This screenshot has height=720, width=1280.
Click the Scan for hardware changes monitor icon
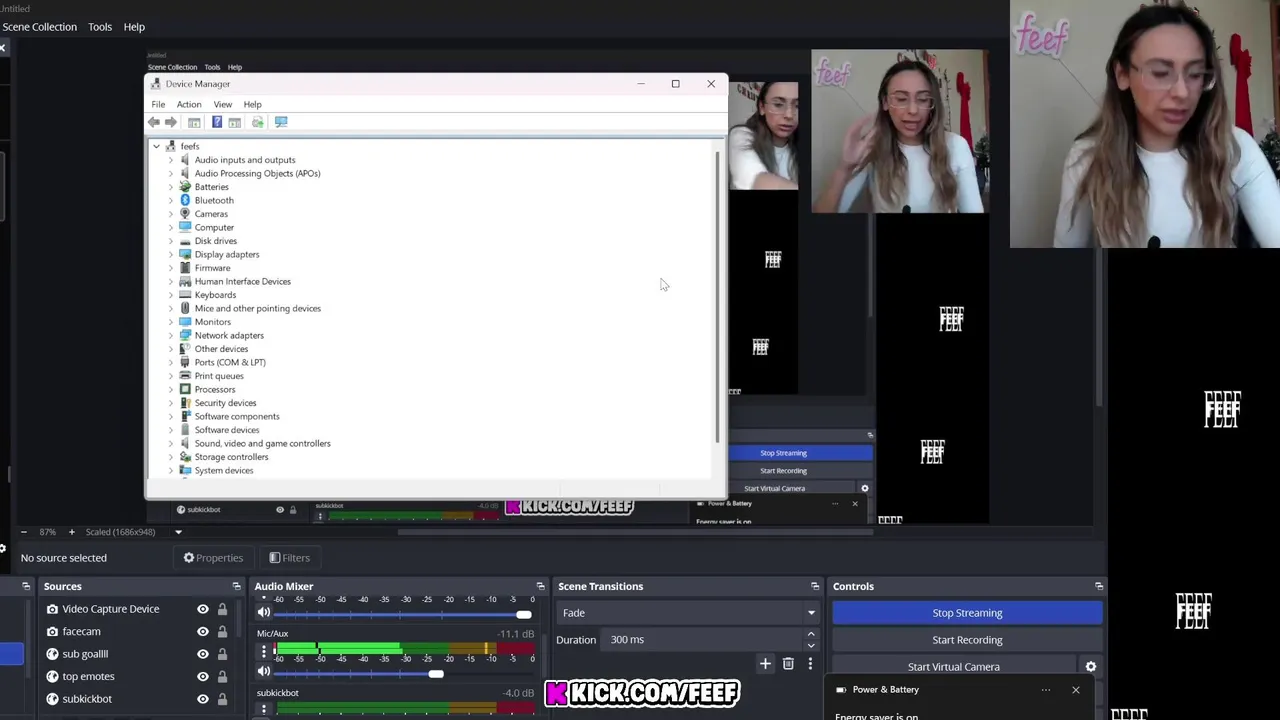pos(281,122)
